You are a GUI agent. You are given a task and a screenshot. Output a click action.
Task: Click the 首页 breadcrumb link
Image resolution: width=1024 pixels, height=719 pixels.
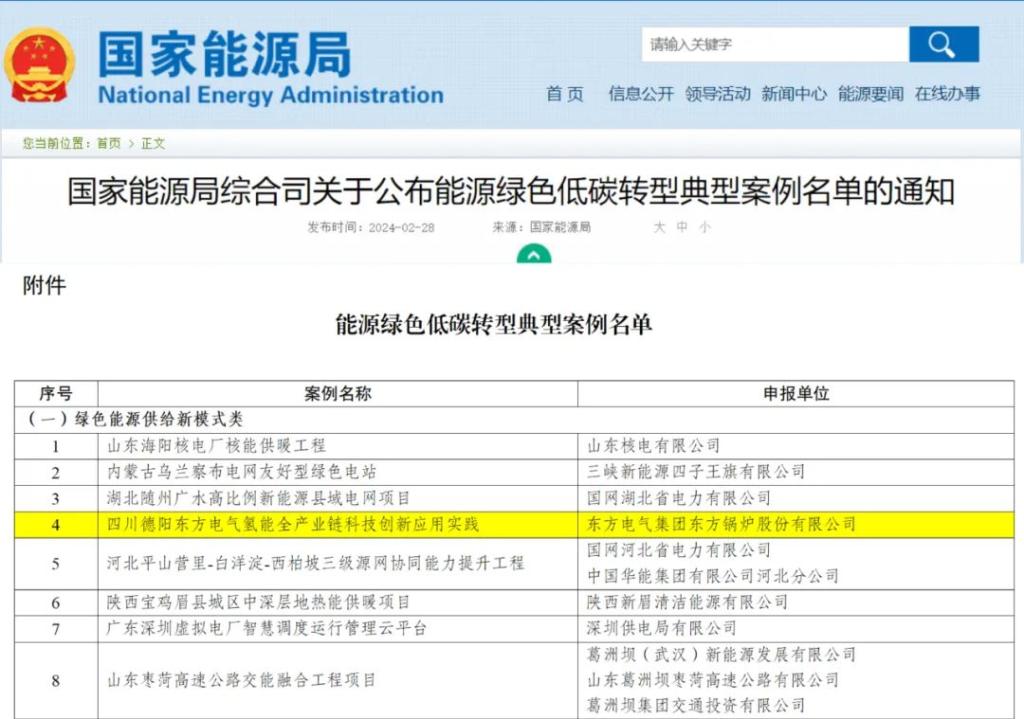pos(108,144)
